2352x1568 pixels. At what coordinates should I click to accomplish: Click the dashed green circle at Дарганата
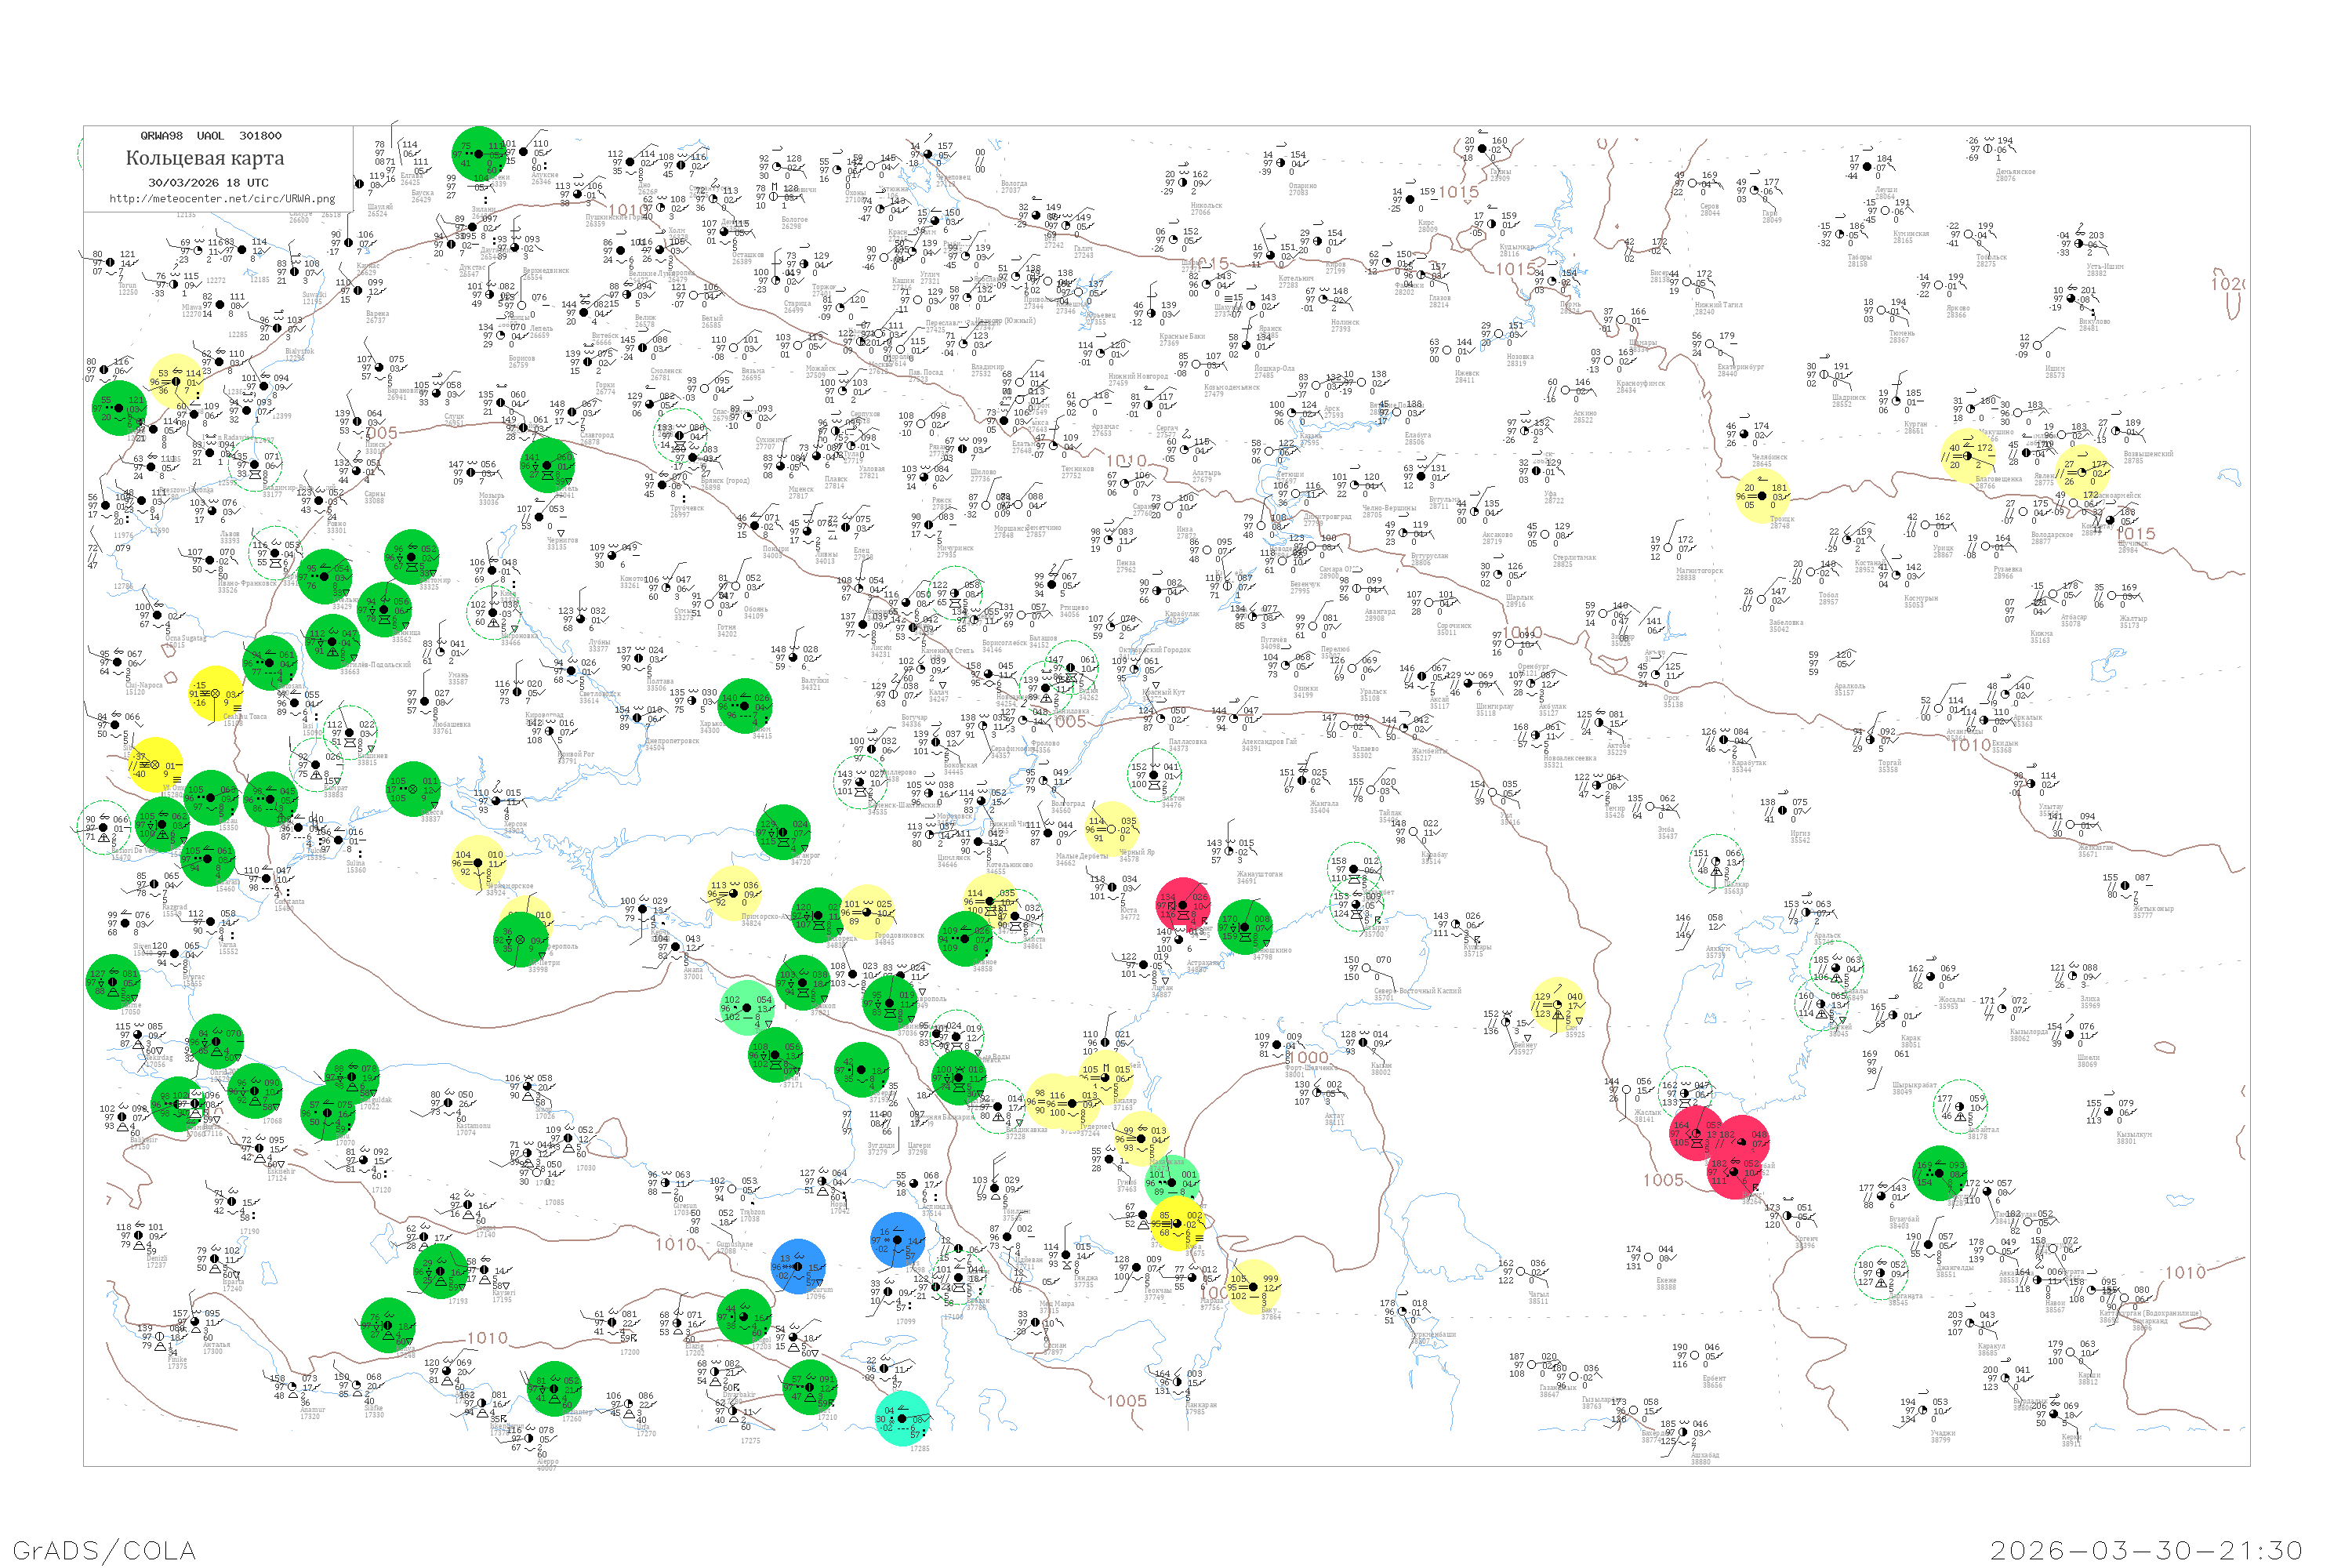1881,1273
